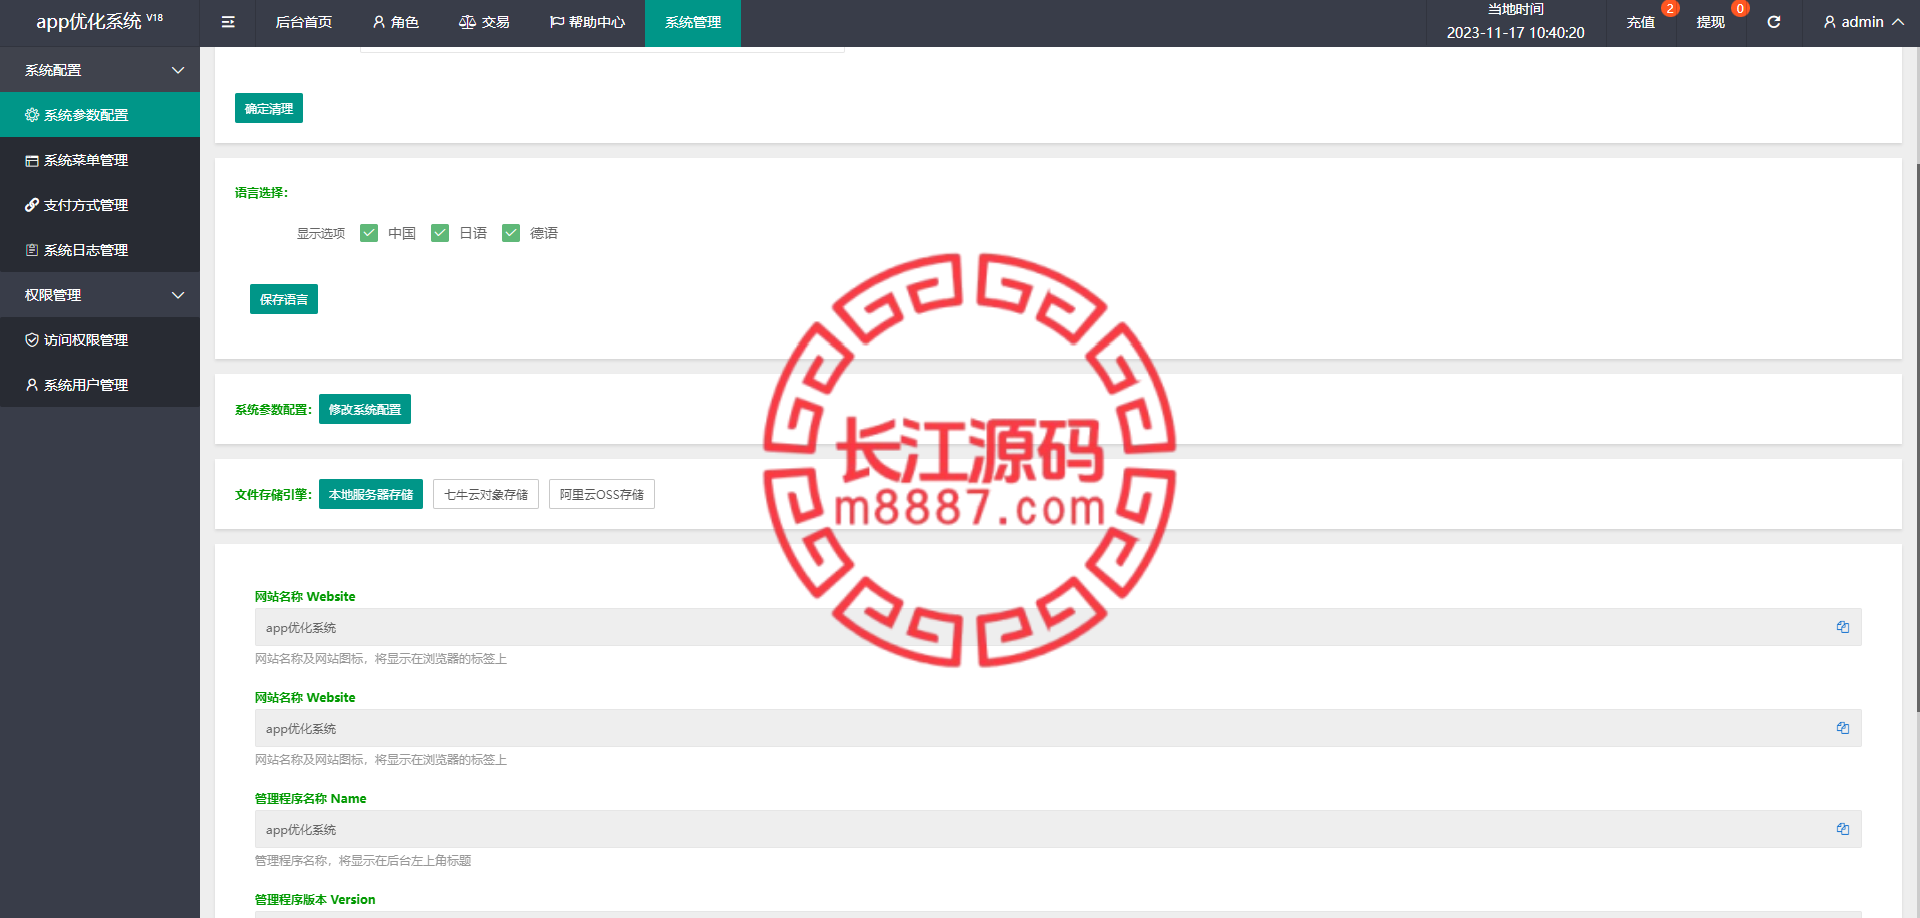Click the scales icon on 交易 nav item

467,22
